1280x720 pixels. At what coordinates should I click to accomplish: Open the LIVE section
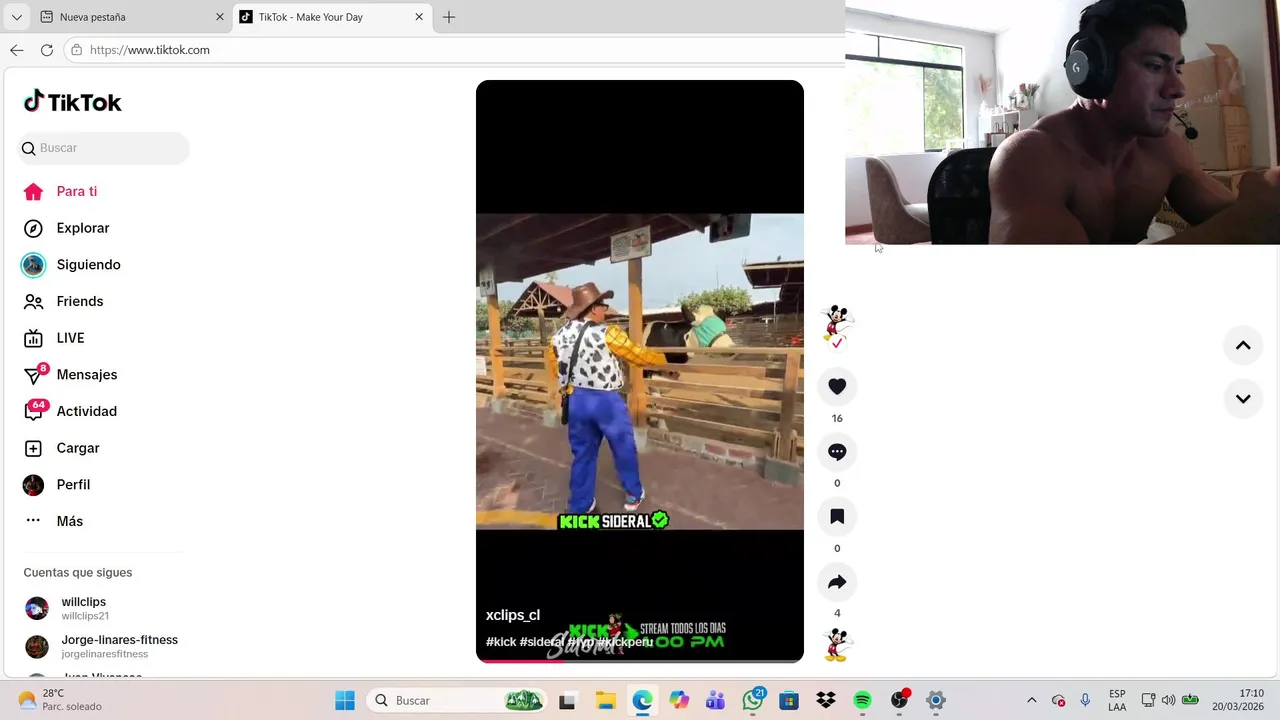(54, 338)
